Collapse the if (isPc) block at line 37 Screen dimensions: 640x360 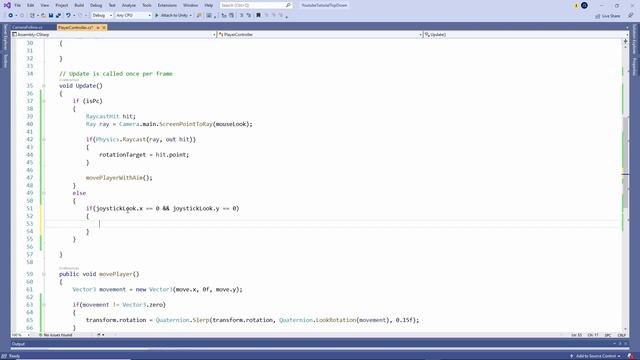click(44, 101)
